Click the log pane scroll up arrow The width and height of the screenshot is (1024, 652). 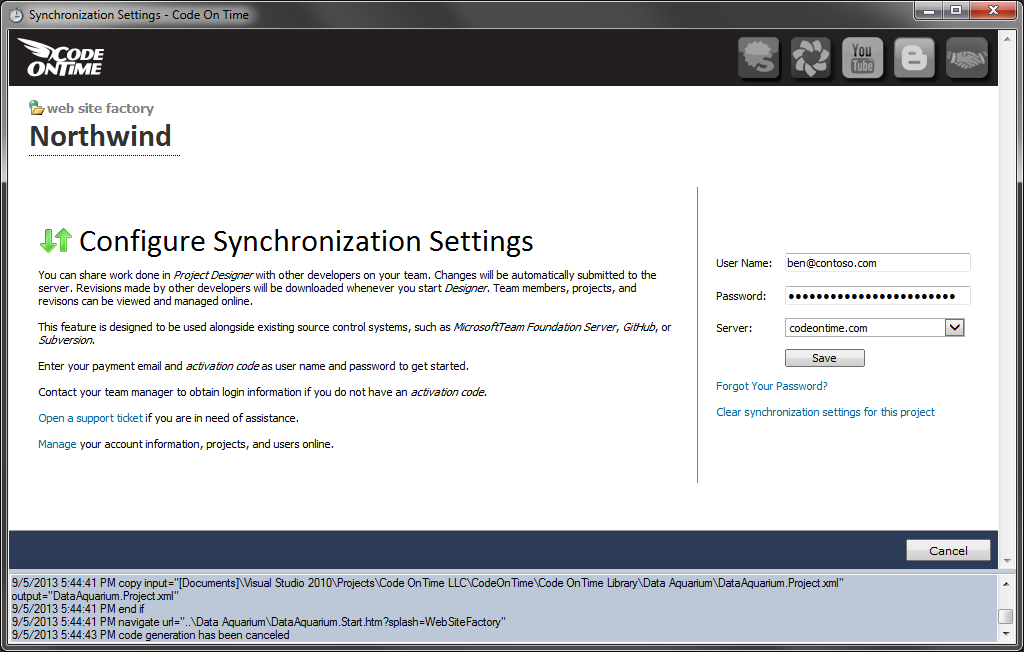[x=1005, y=583]
